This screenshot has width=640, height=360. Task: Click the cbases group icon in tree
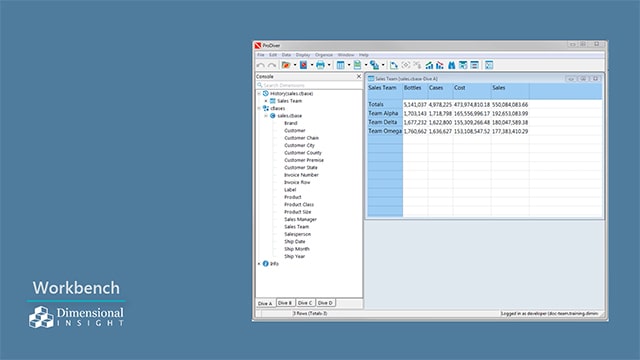click(266, 108)
